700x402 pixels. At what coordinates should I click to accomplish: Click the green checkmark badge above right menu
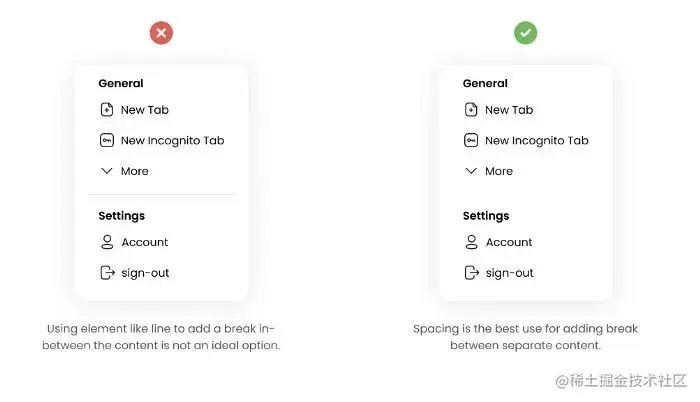pyautogui.click(x=525, y=33)
